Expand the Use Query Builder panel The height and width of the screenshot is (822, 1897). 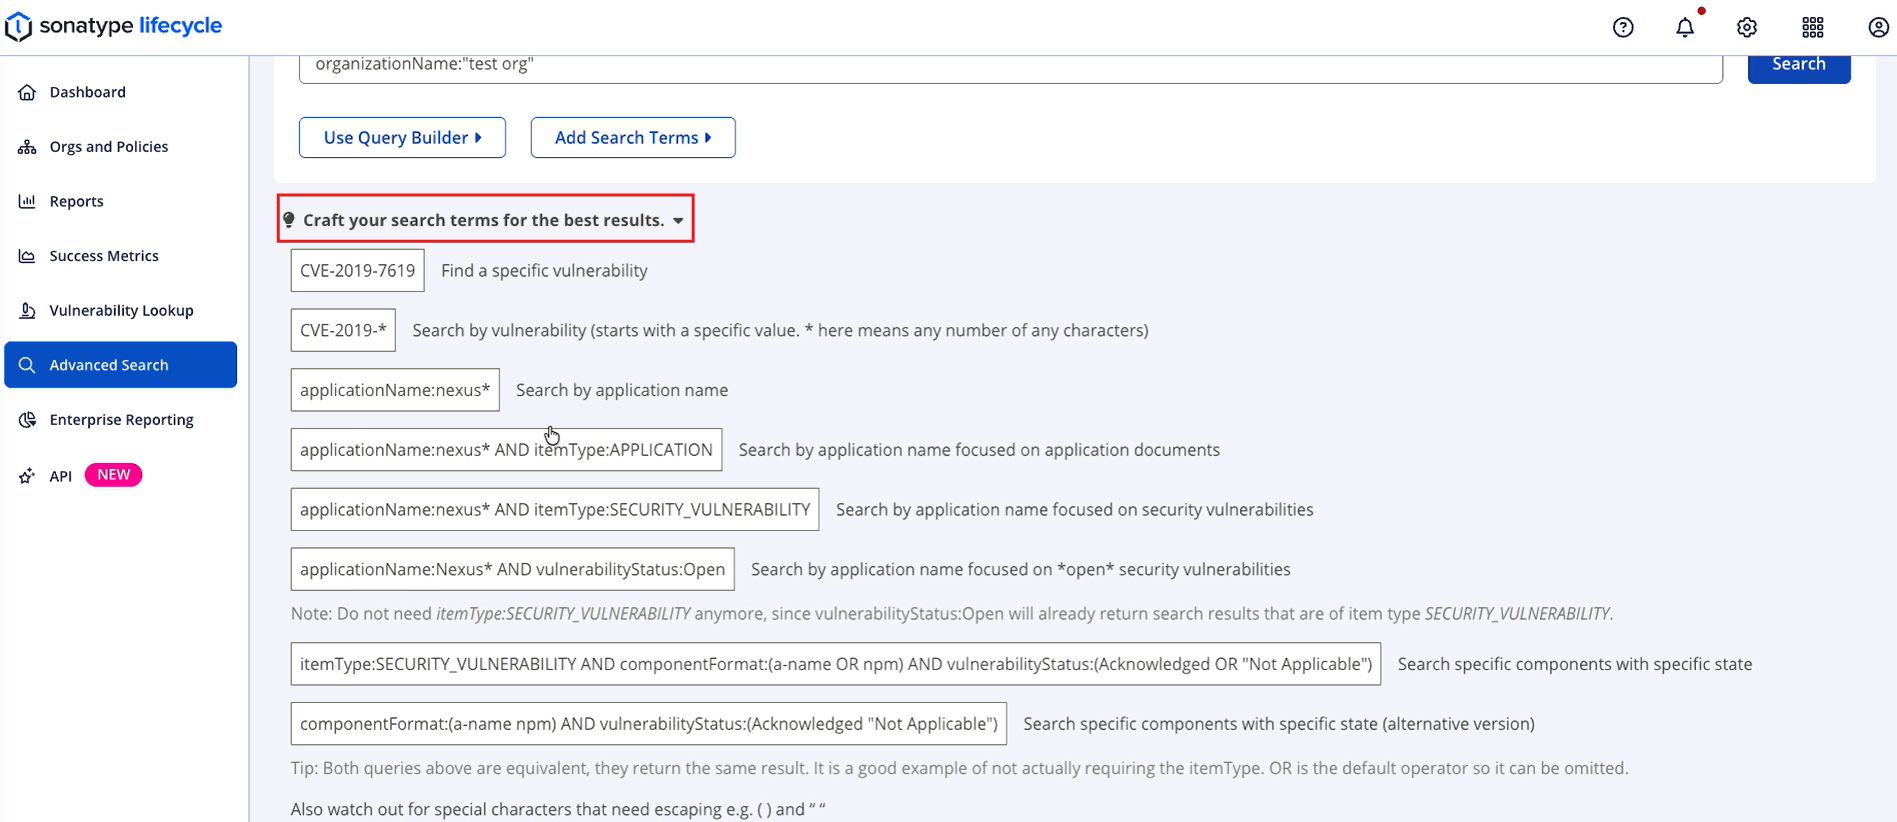tap(402, 138)
